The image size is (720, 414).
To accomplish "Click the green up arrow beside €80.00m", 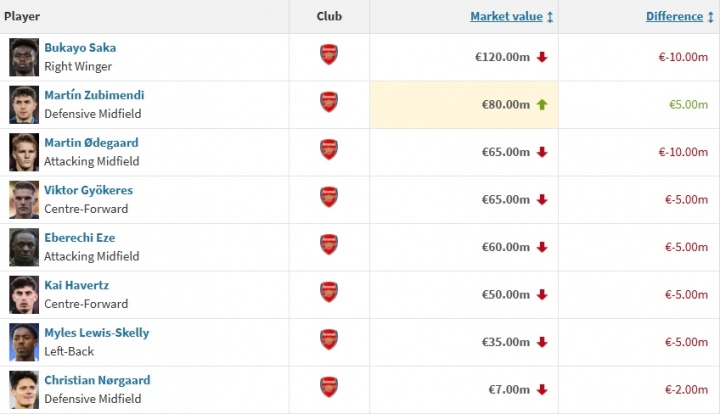I will click(542, 104).
